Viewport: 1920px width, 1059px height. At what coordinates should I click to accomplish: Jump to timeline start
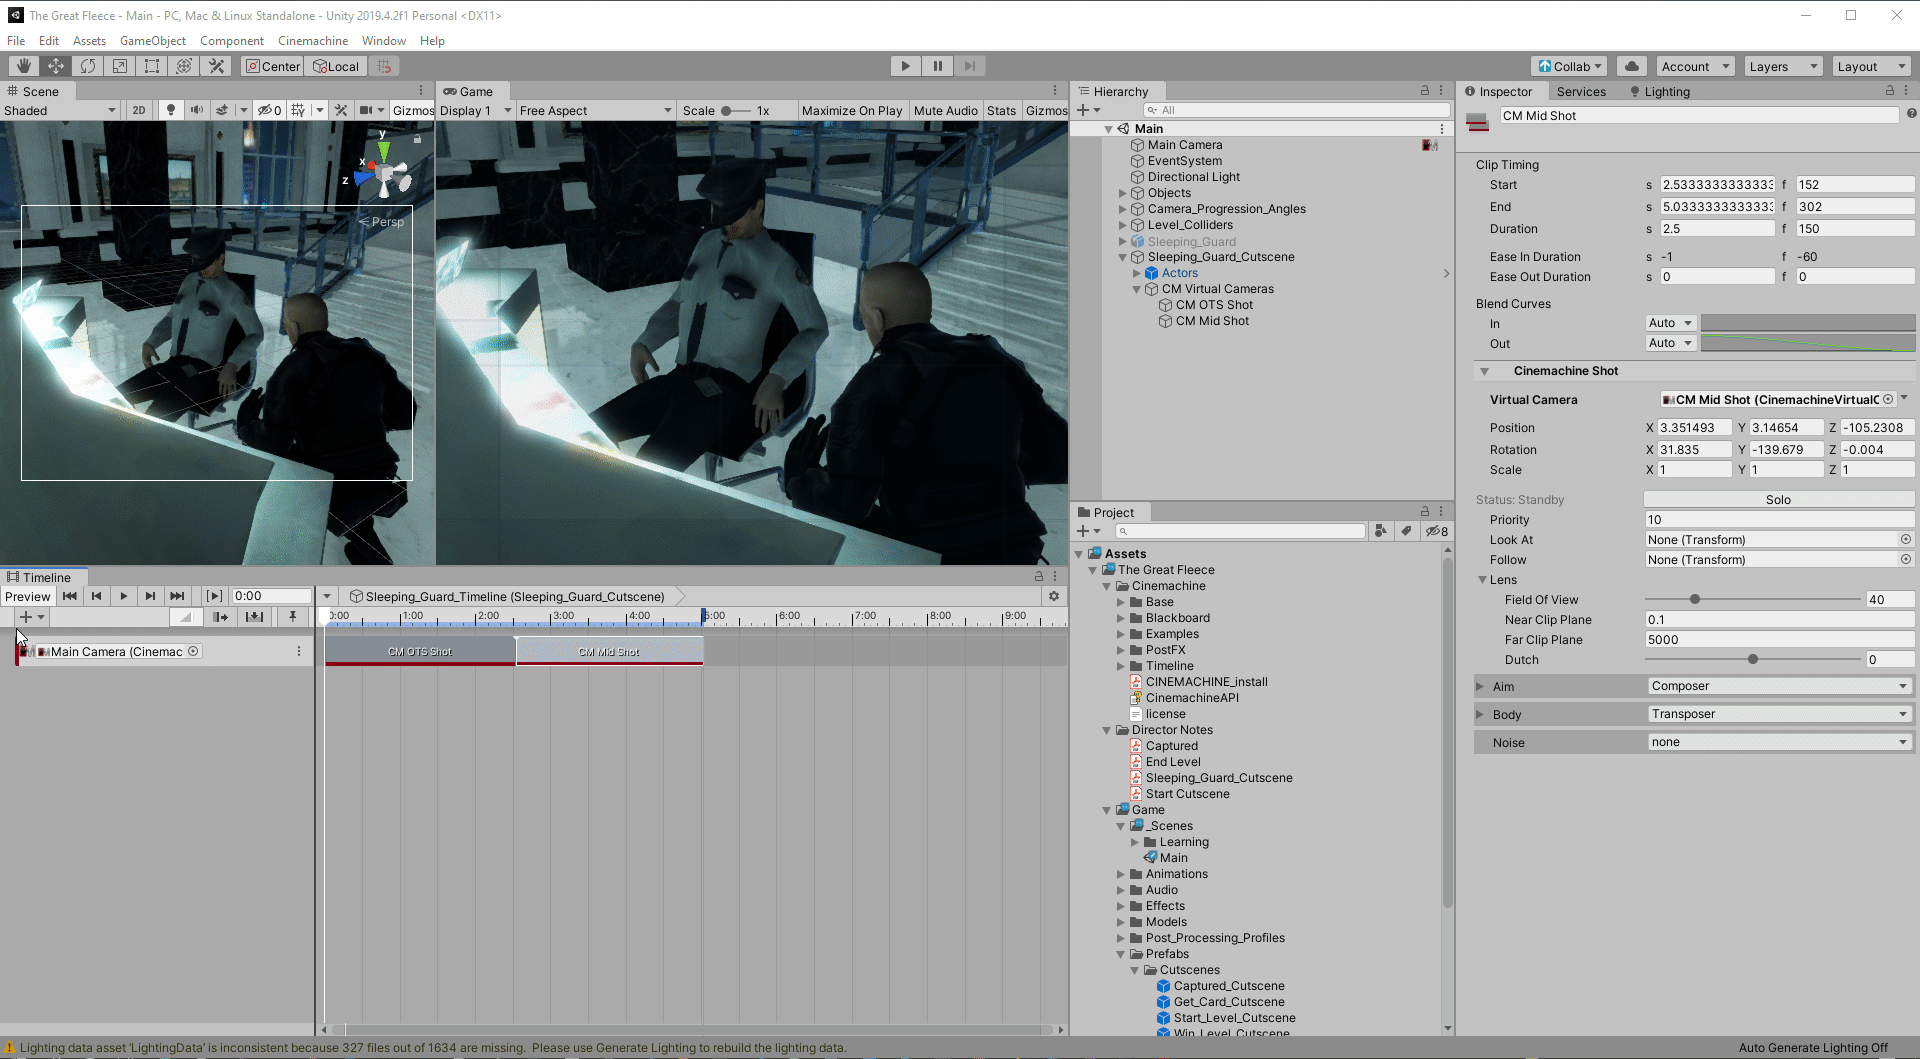[x=69, y=596]
